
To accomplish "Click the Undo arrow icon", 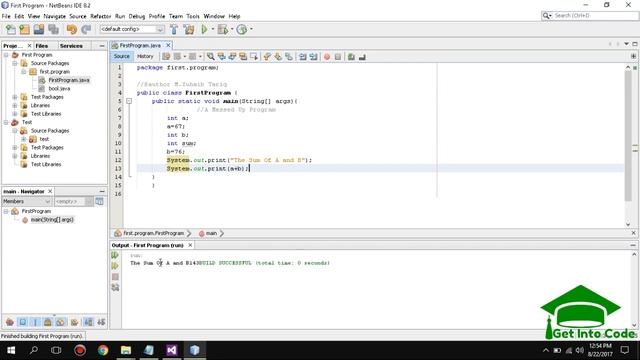I will 71,29.
